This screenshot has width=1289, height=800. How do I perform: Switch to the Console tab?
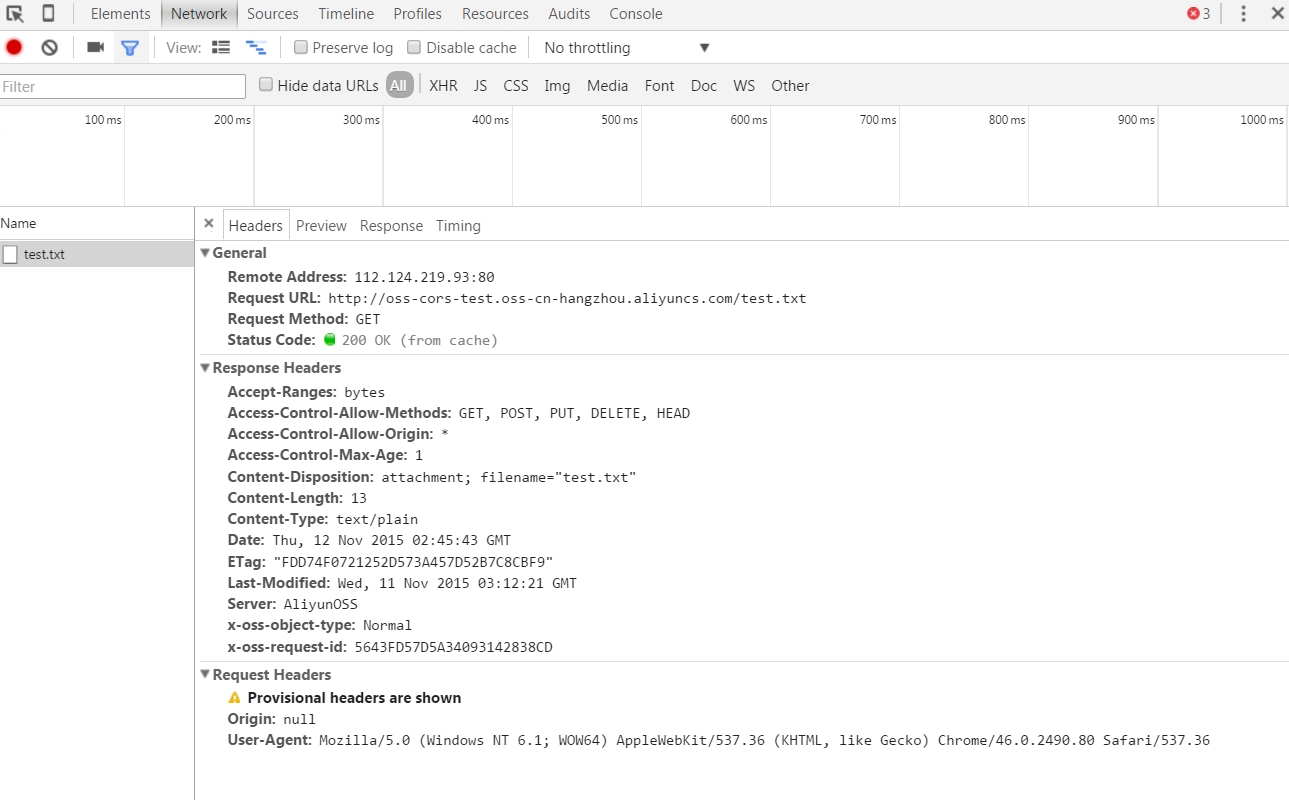[635, 14]
